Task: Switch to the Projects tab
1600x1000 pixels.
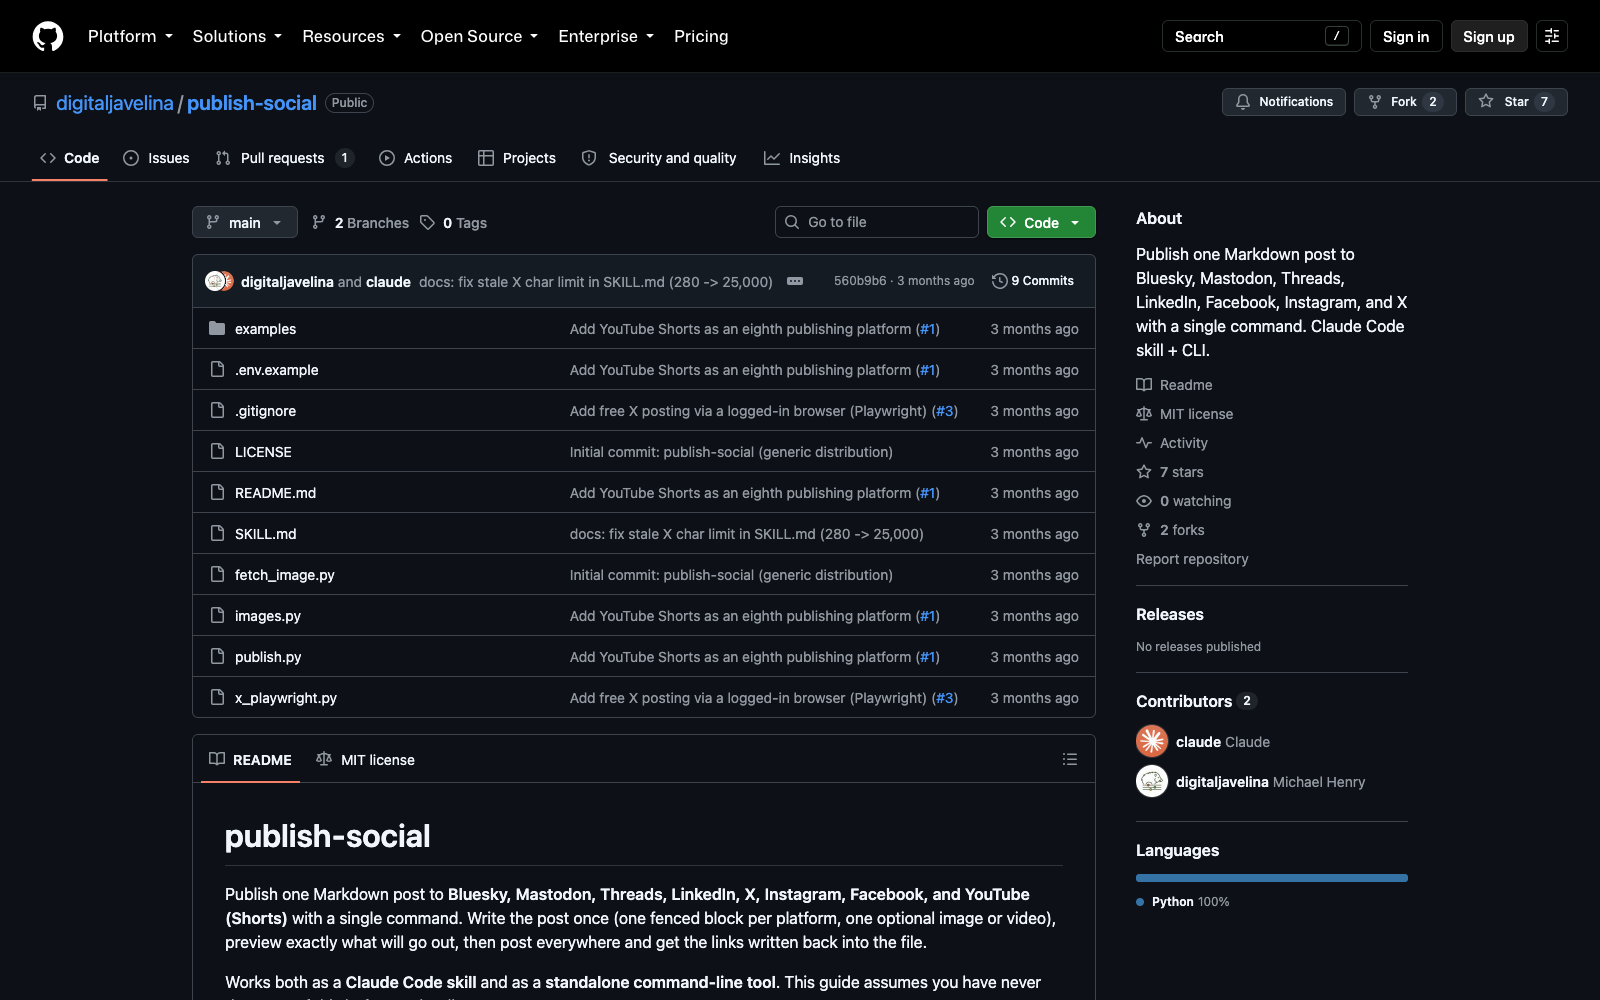Action: [517, 158]
